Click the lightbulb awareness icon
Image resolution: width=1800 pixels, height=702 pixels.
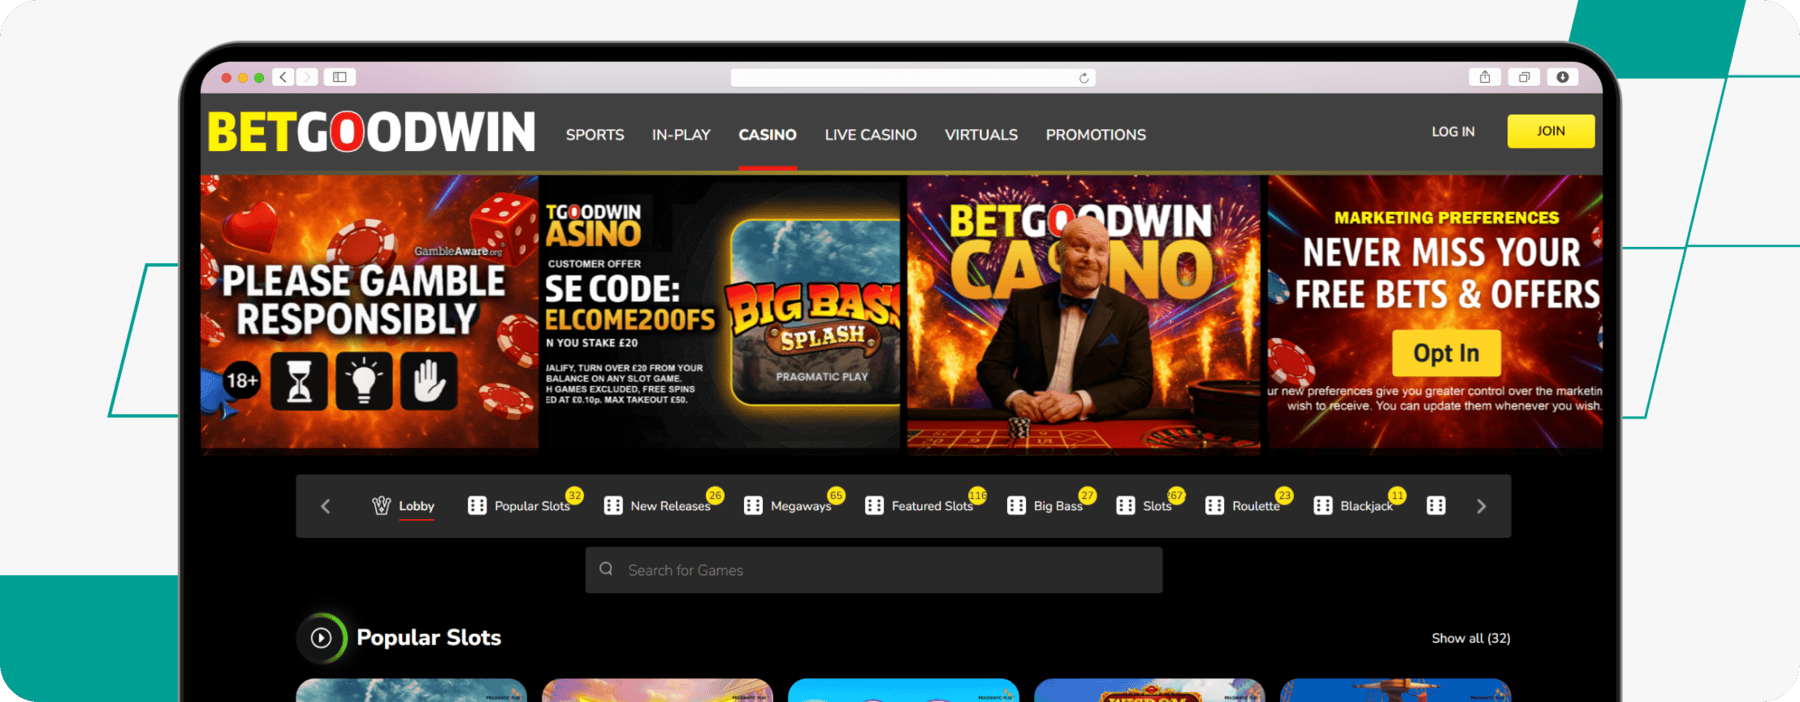pyautogui.click(x=364, y=381)
